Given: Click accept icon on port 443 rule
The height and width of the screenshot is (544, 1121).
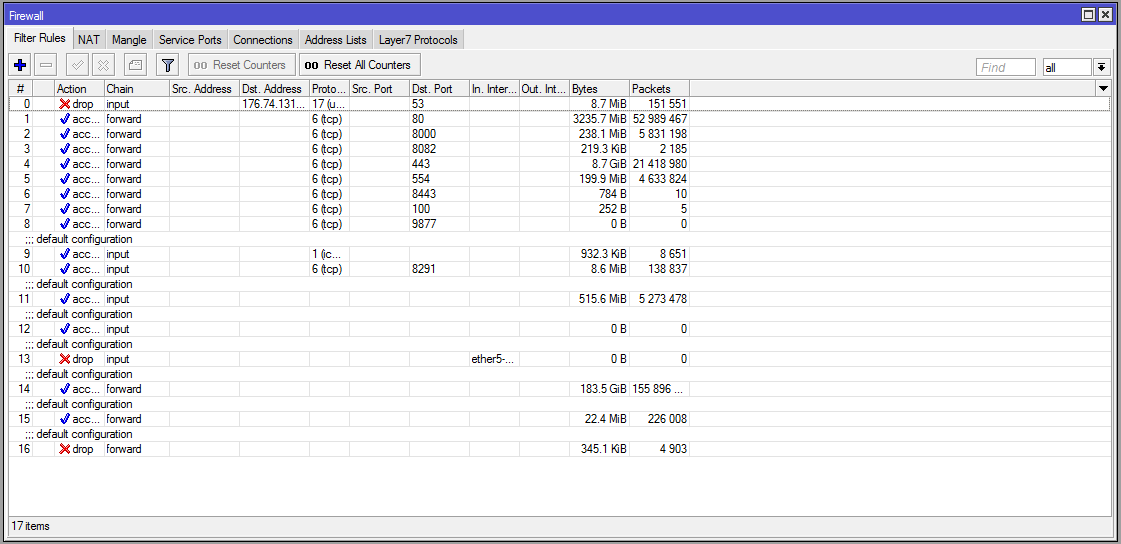Looking at the screenshot, I should [64, 164].
